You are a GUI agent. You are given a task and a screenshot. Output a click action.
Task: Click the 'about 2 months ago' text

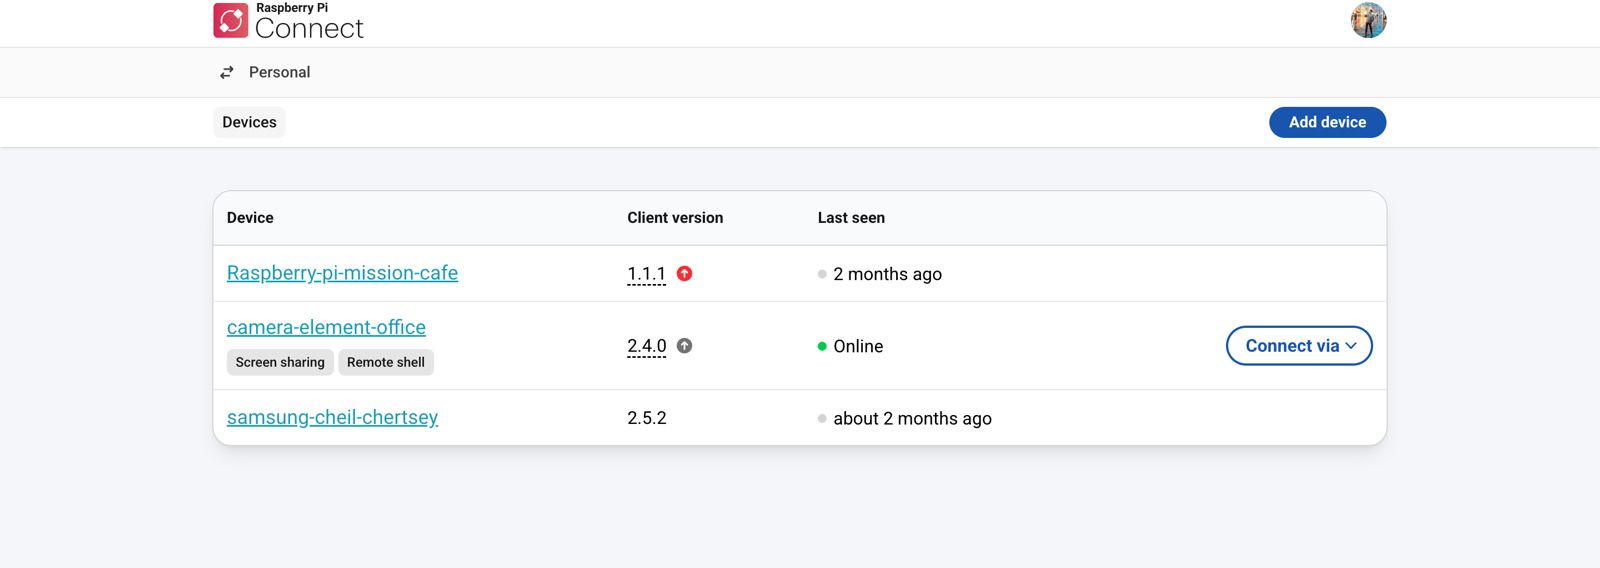point(912,418)
